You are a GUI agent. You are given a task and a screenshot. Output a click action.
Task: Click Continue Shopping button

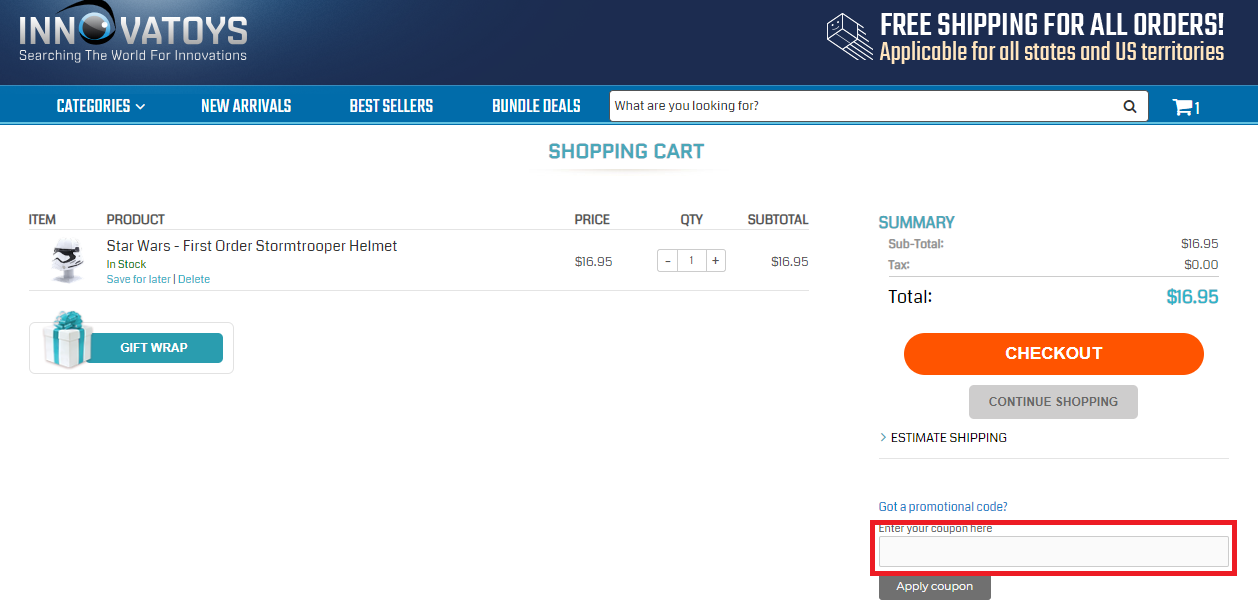(1053, 402)
